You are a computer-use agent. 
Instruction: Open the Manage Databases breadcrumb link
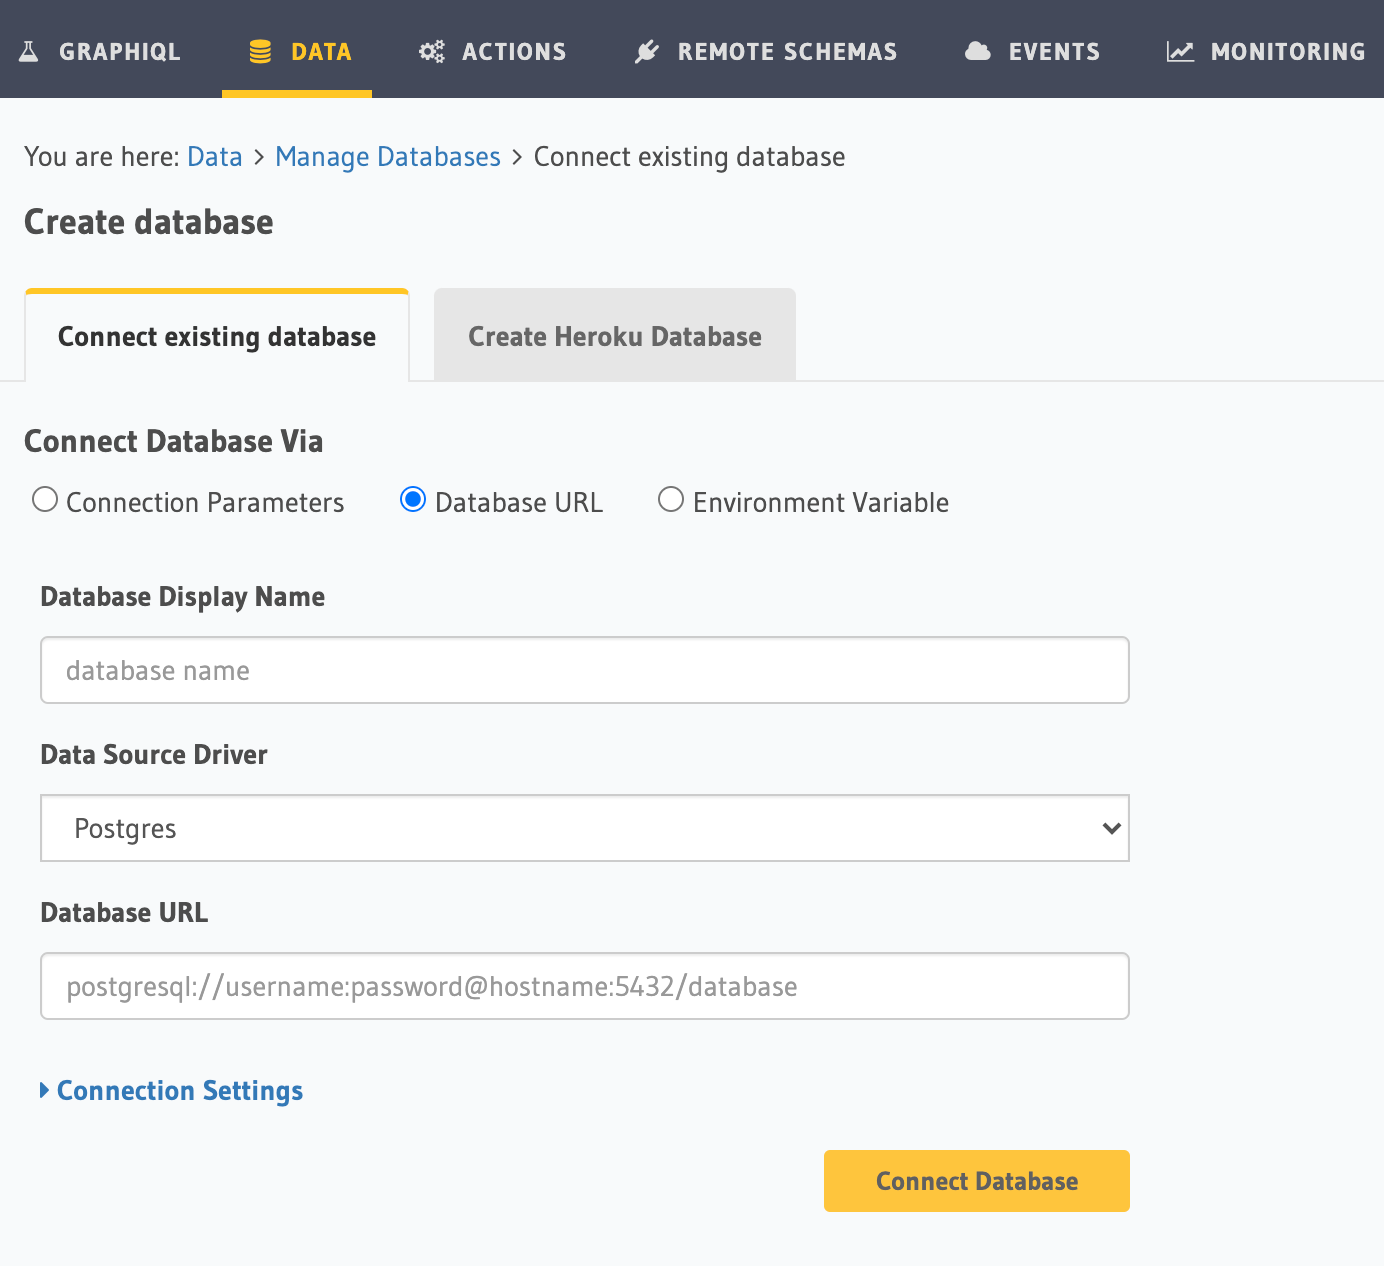(388, 156)
